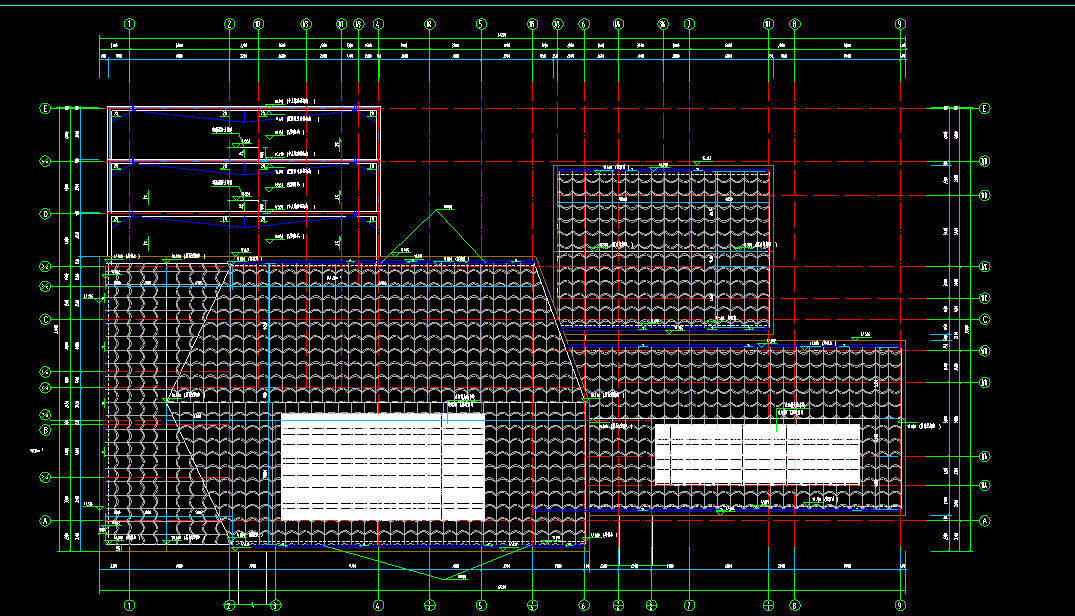Click axis bubble A on the left side

click(44, 520)
